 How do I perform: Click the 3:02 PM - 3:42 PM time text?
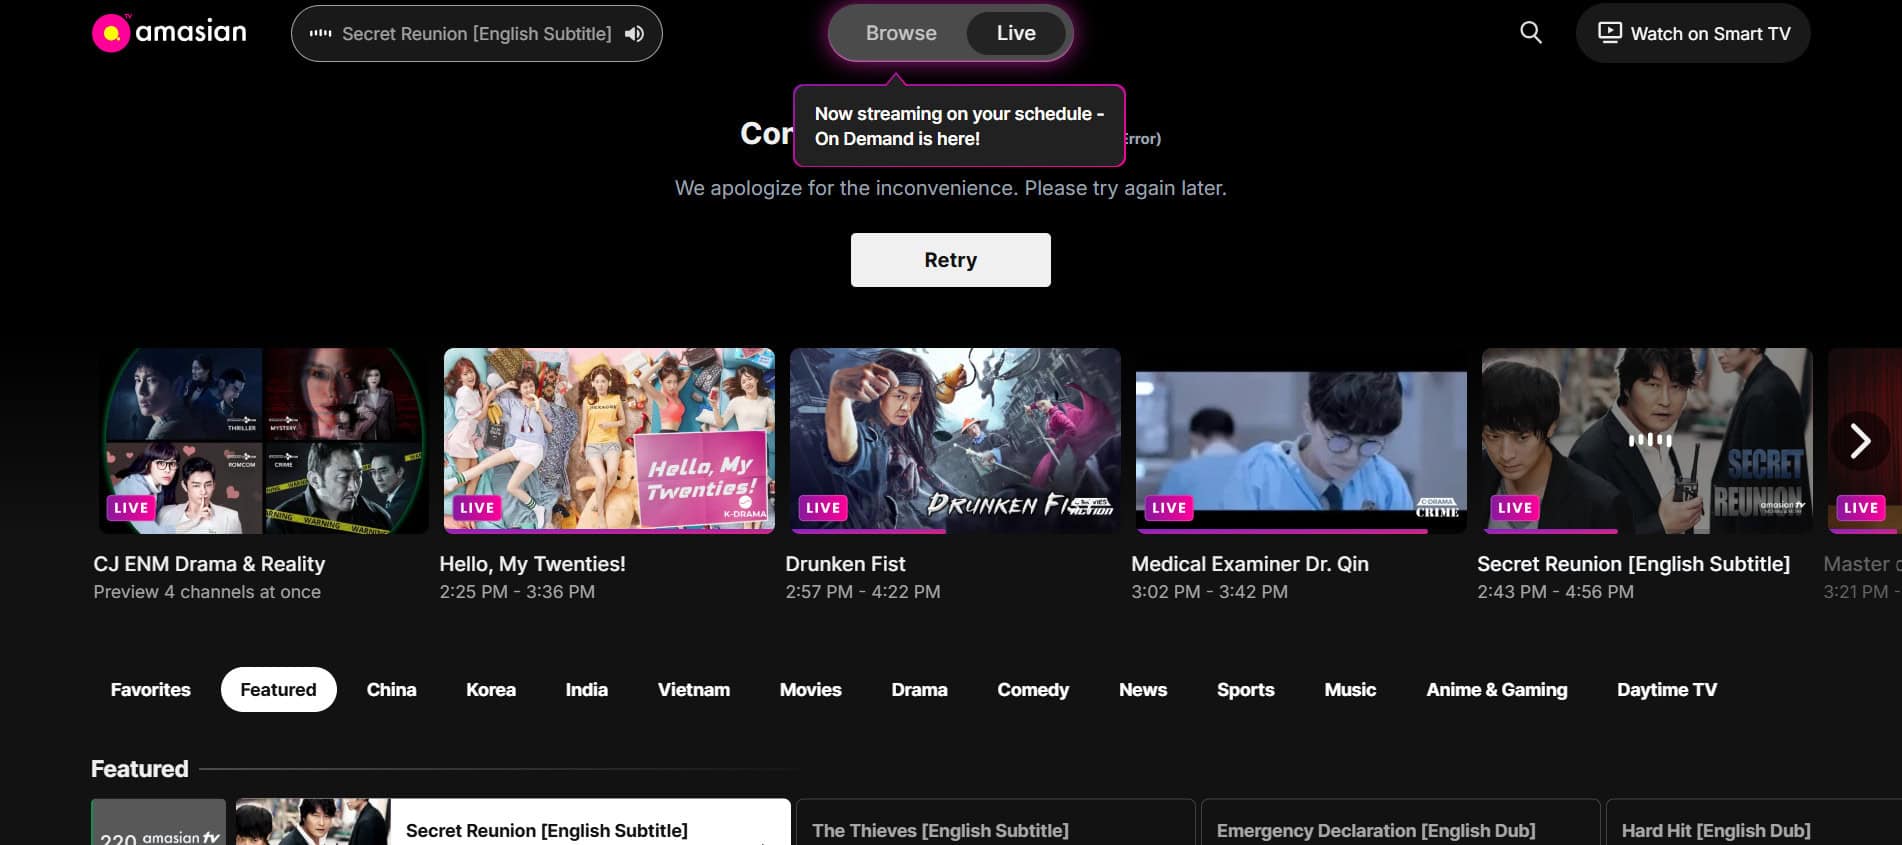pyautogui.click(x=1209, y=592)
